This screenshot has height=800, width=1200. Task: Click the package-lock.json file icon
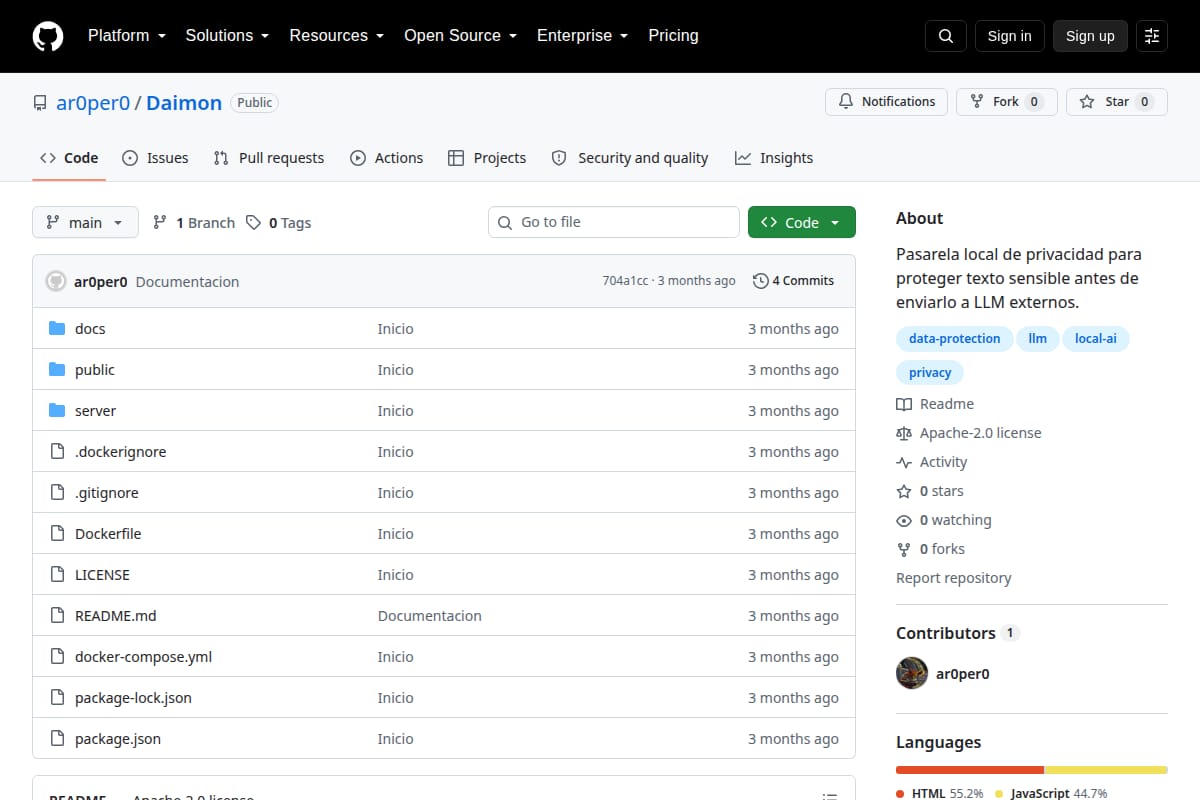57,697
